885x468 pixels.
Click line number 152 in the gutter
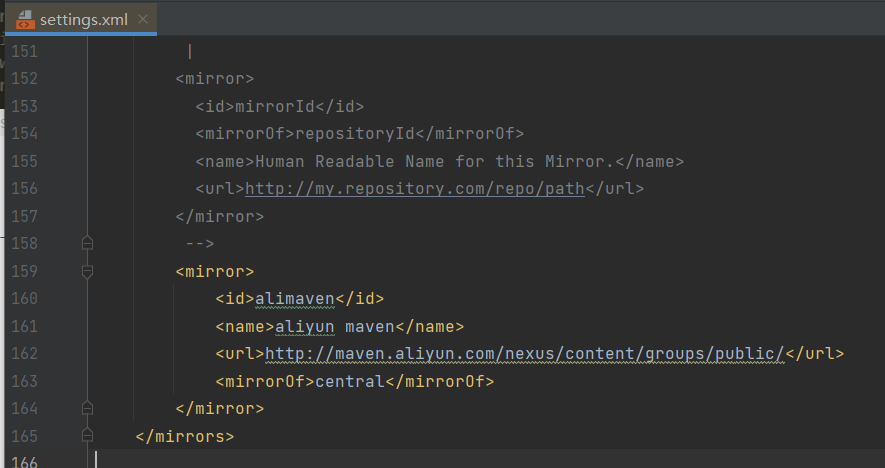pos(24,78)
